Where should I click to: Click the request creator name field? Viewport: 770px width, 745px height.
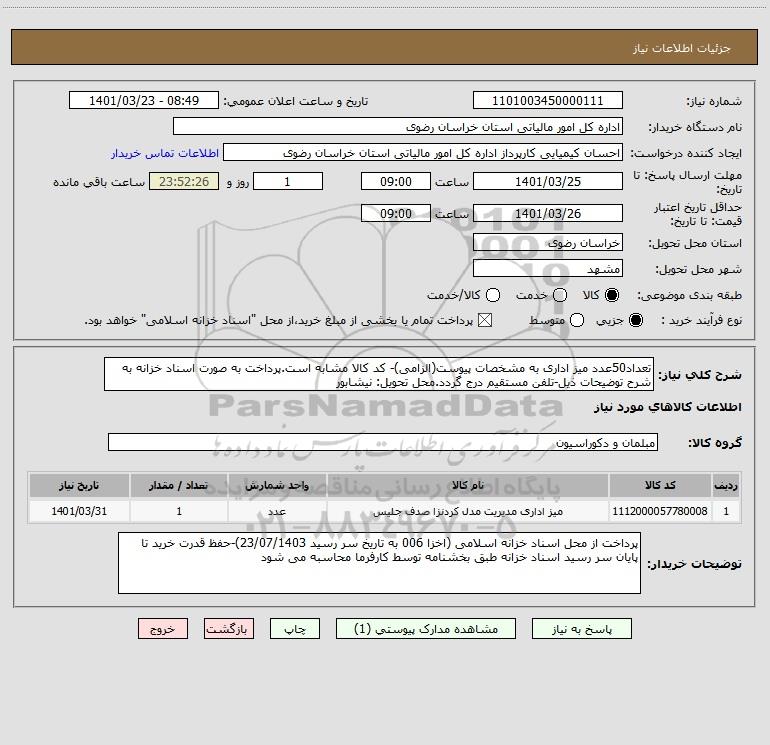(423, 152)
